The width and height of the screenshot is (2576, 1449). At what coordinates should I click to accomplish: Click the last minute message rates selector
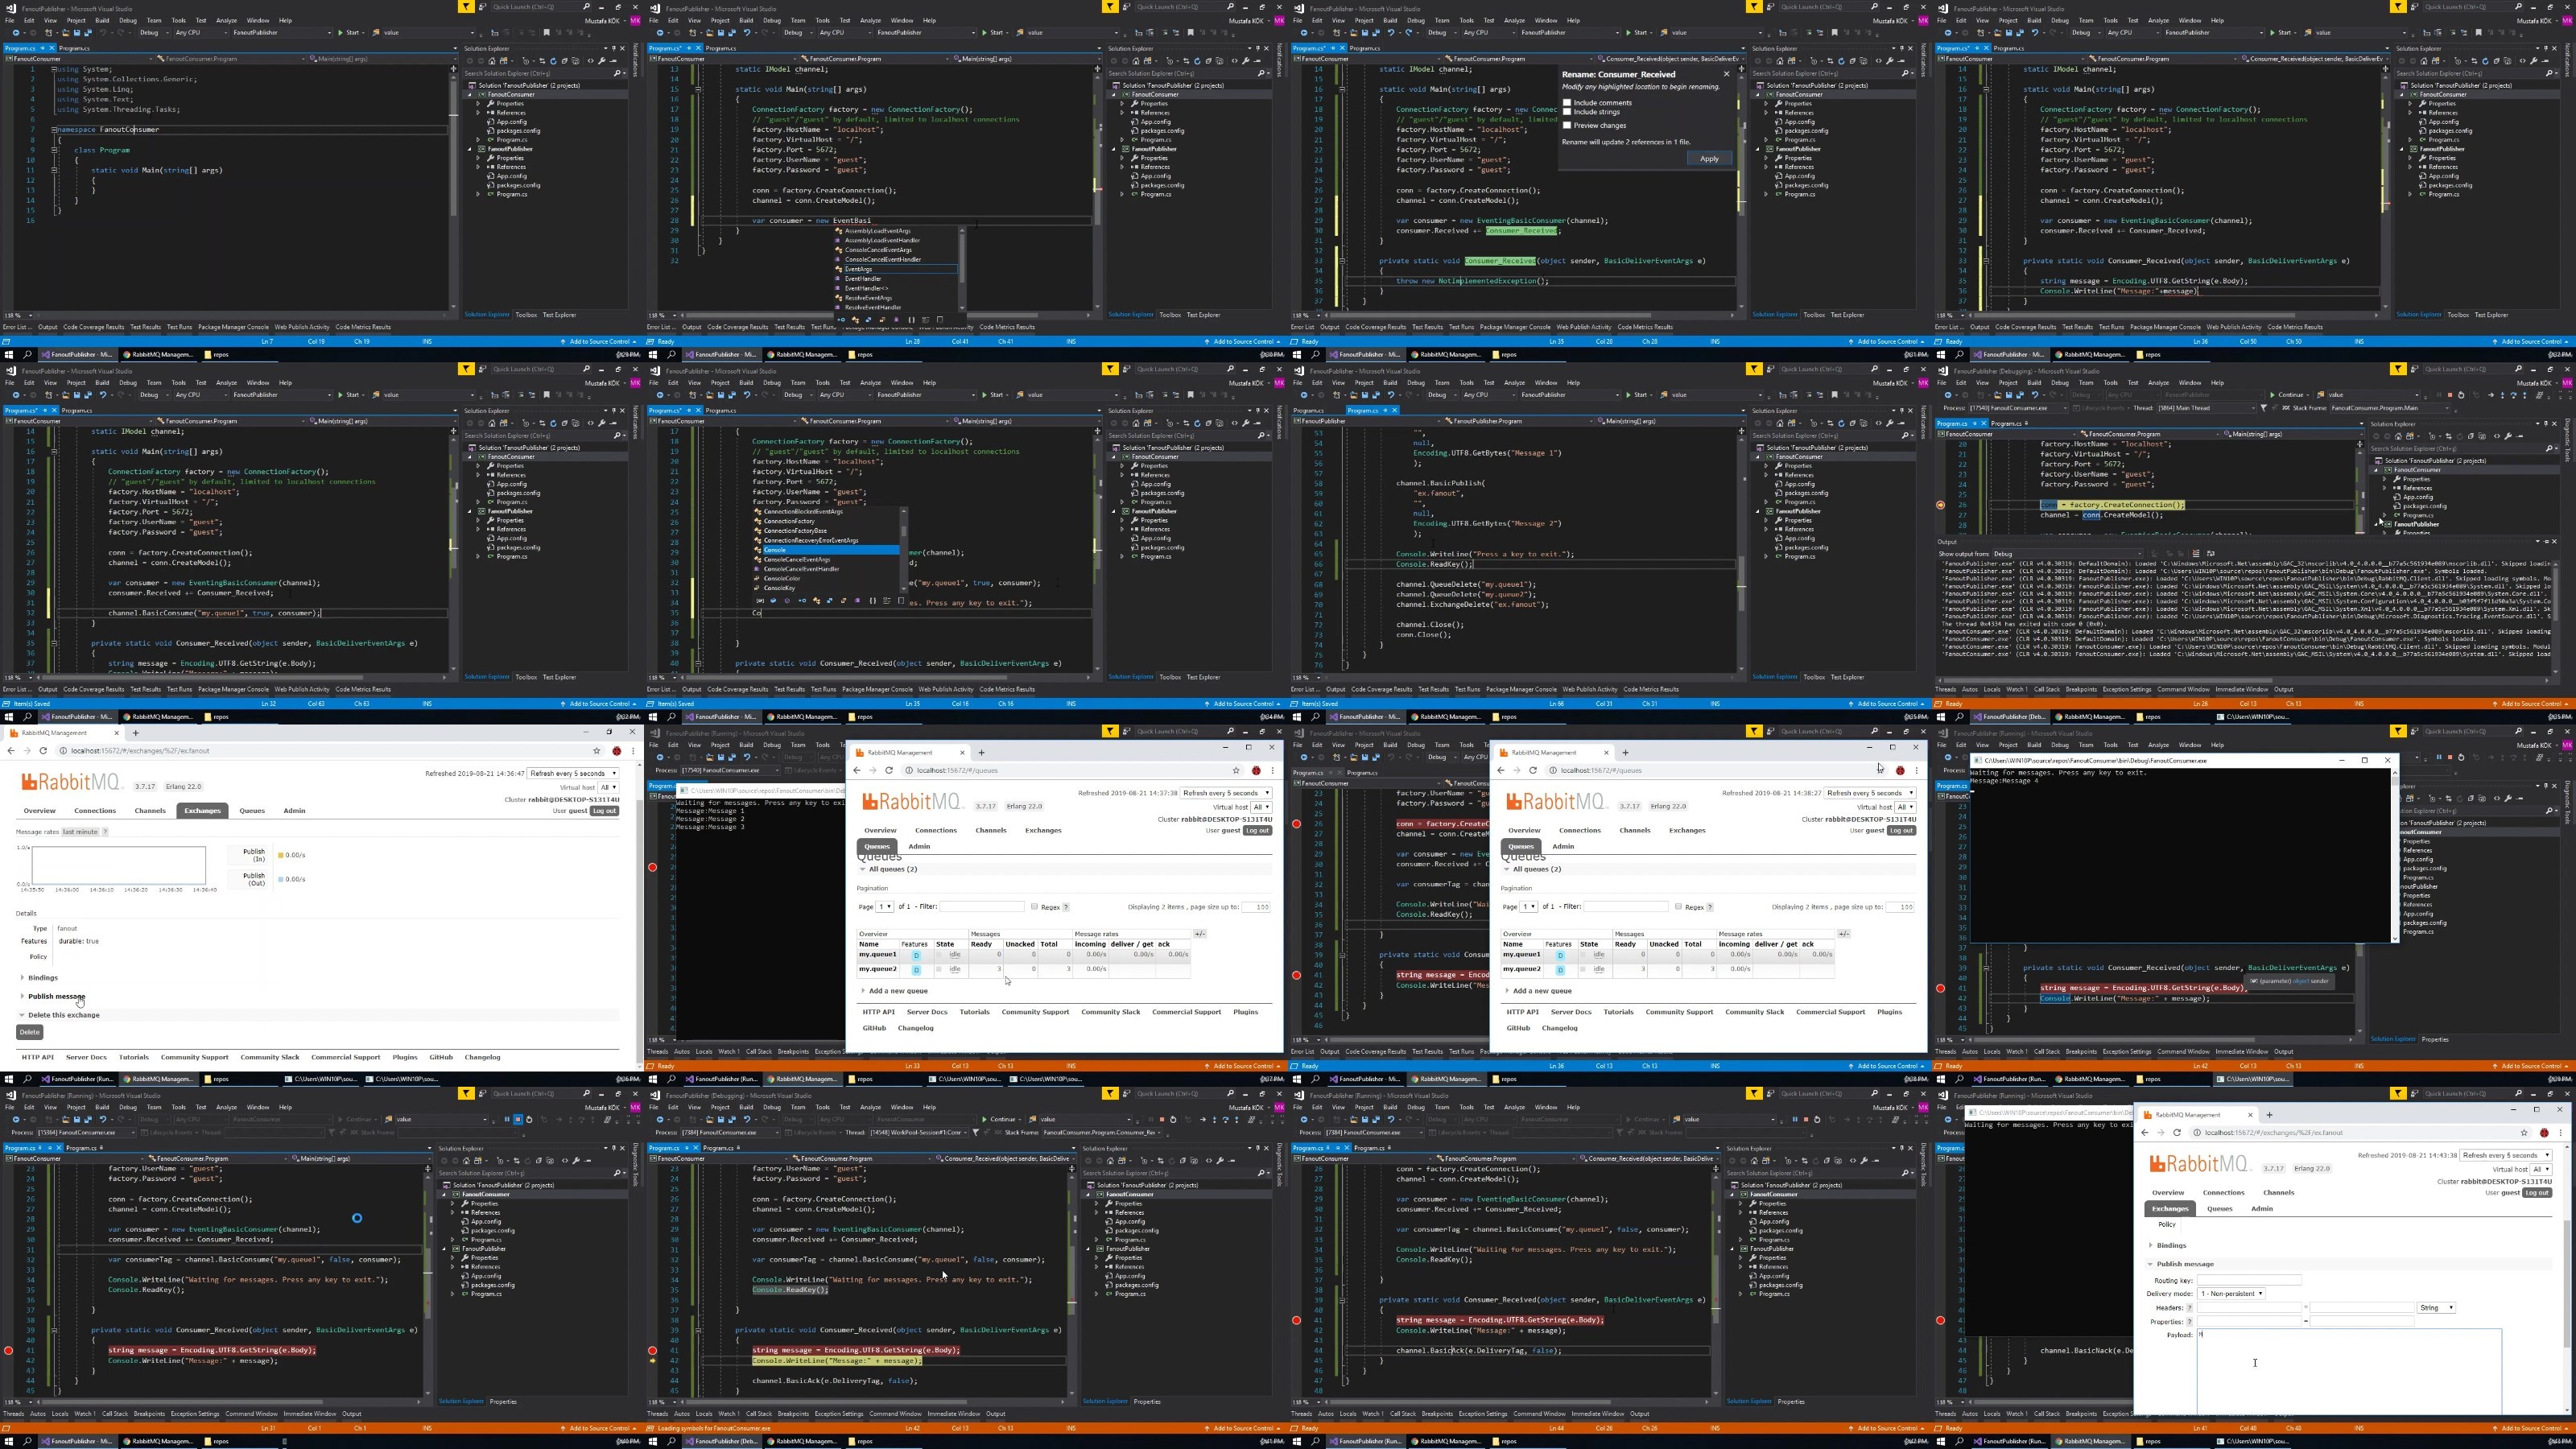pos(80,832)
